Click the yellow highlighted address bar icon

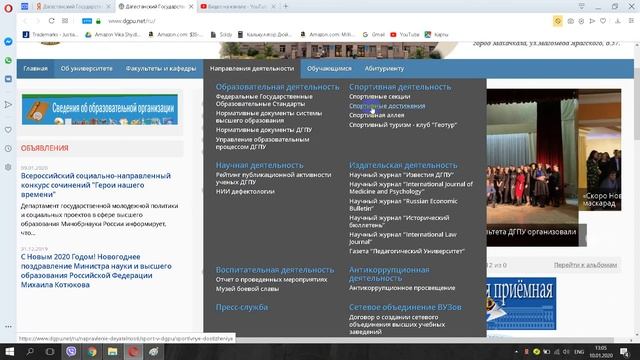click(x=558, y=21)
